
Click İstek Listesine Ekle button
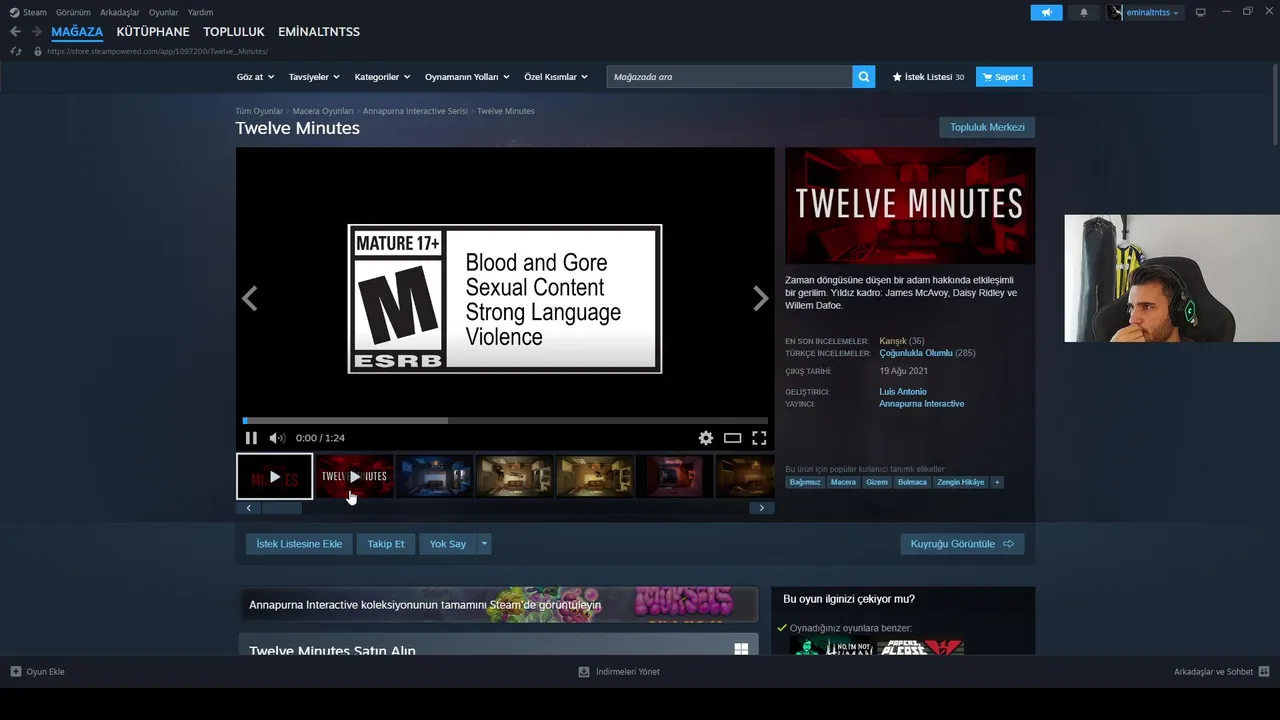pos(299,544)
